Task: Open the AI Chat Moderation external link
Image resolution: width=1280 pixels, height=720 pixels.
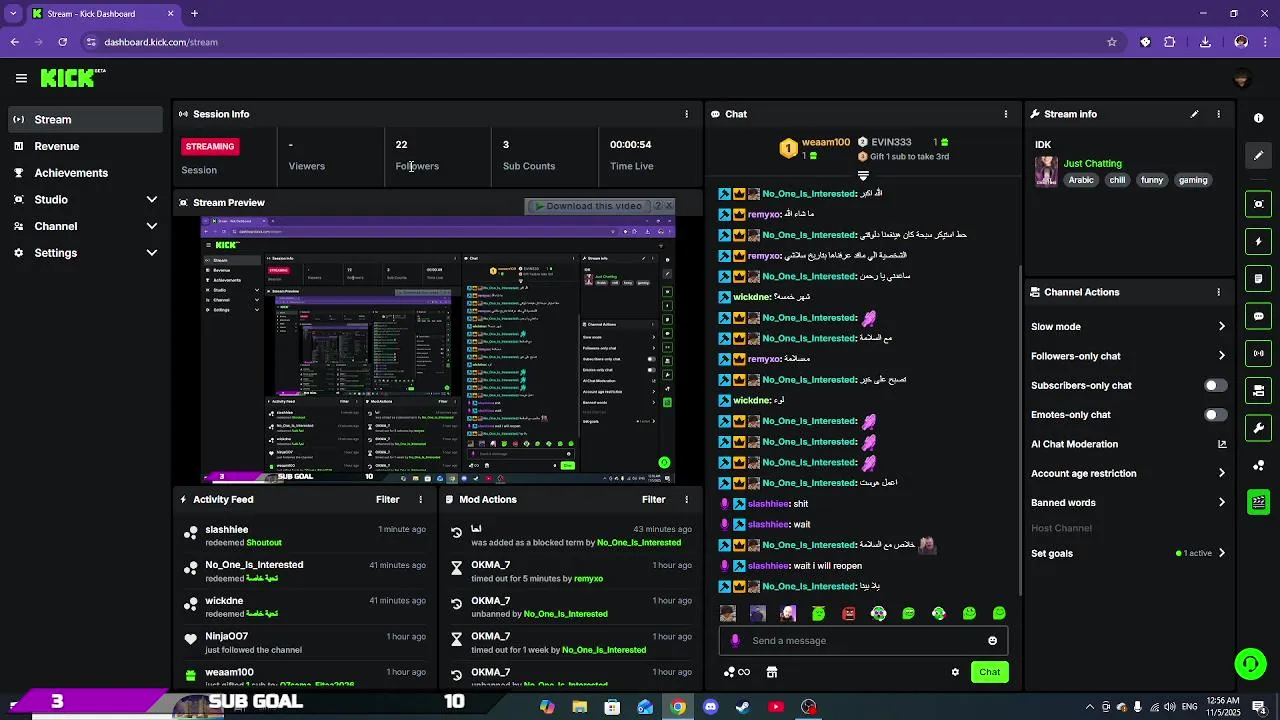Action: pos(1221,444)
